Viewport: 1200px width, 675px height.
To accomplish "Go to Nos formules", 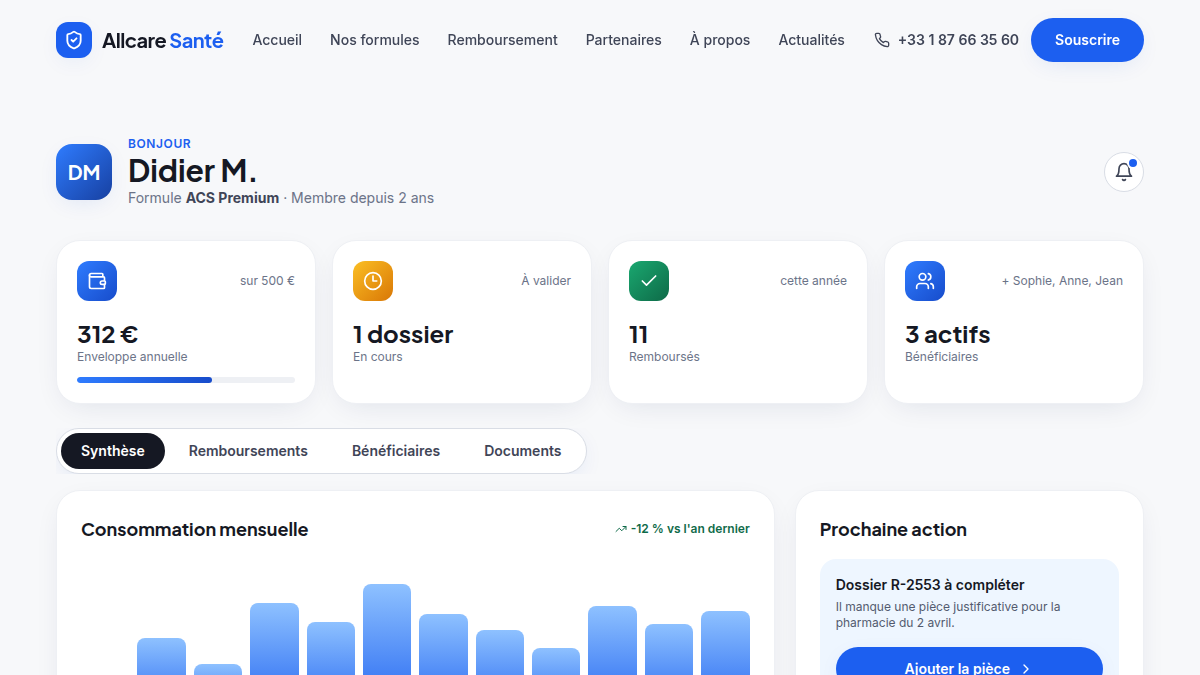I will pos(375,40).
